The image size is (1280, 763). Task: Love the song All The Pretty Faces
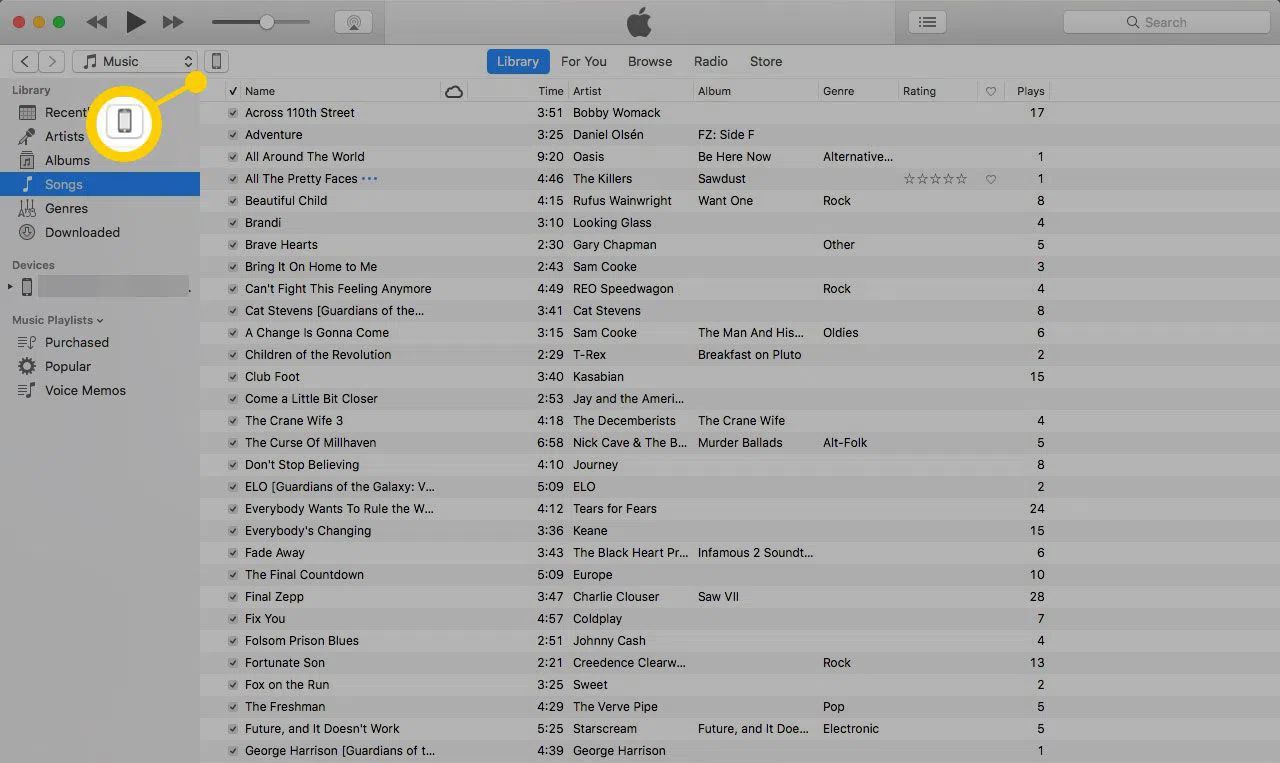pyautogui.click(x=991, y=179)
